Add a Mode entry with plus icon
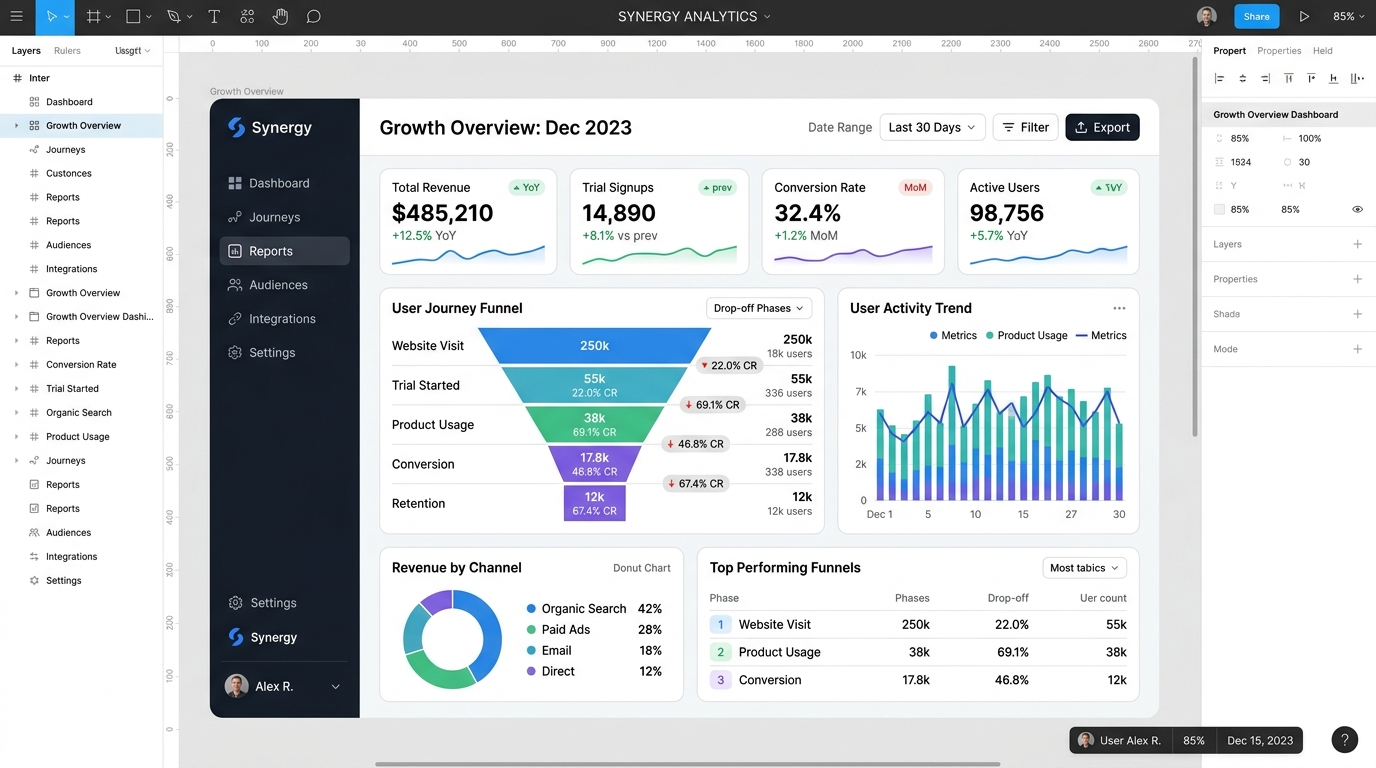Image resolution: width=1376 pixels, height=768 pixels. pos(1357,349)
